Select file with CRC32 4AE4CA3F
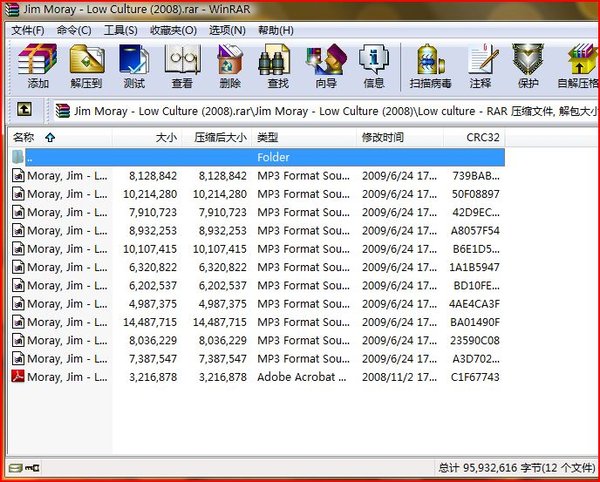 (256, 304)
